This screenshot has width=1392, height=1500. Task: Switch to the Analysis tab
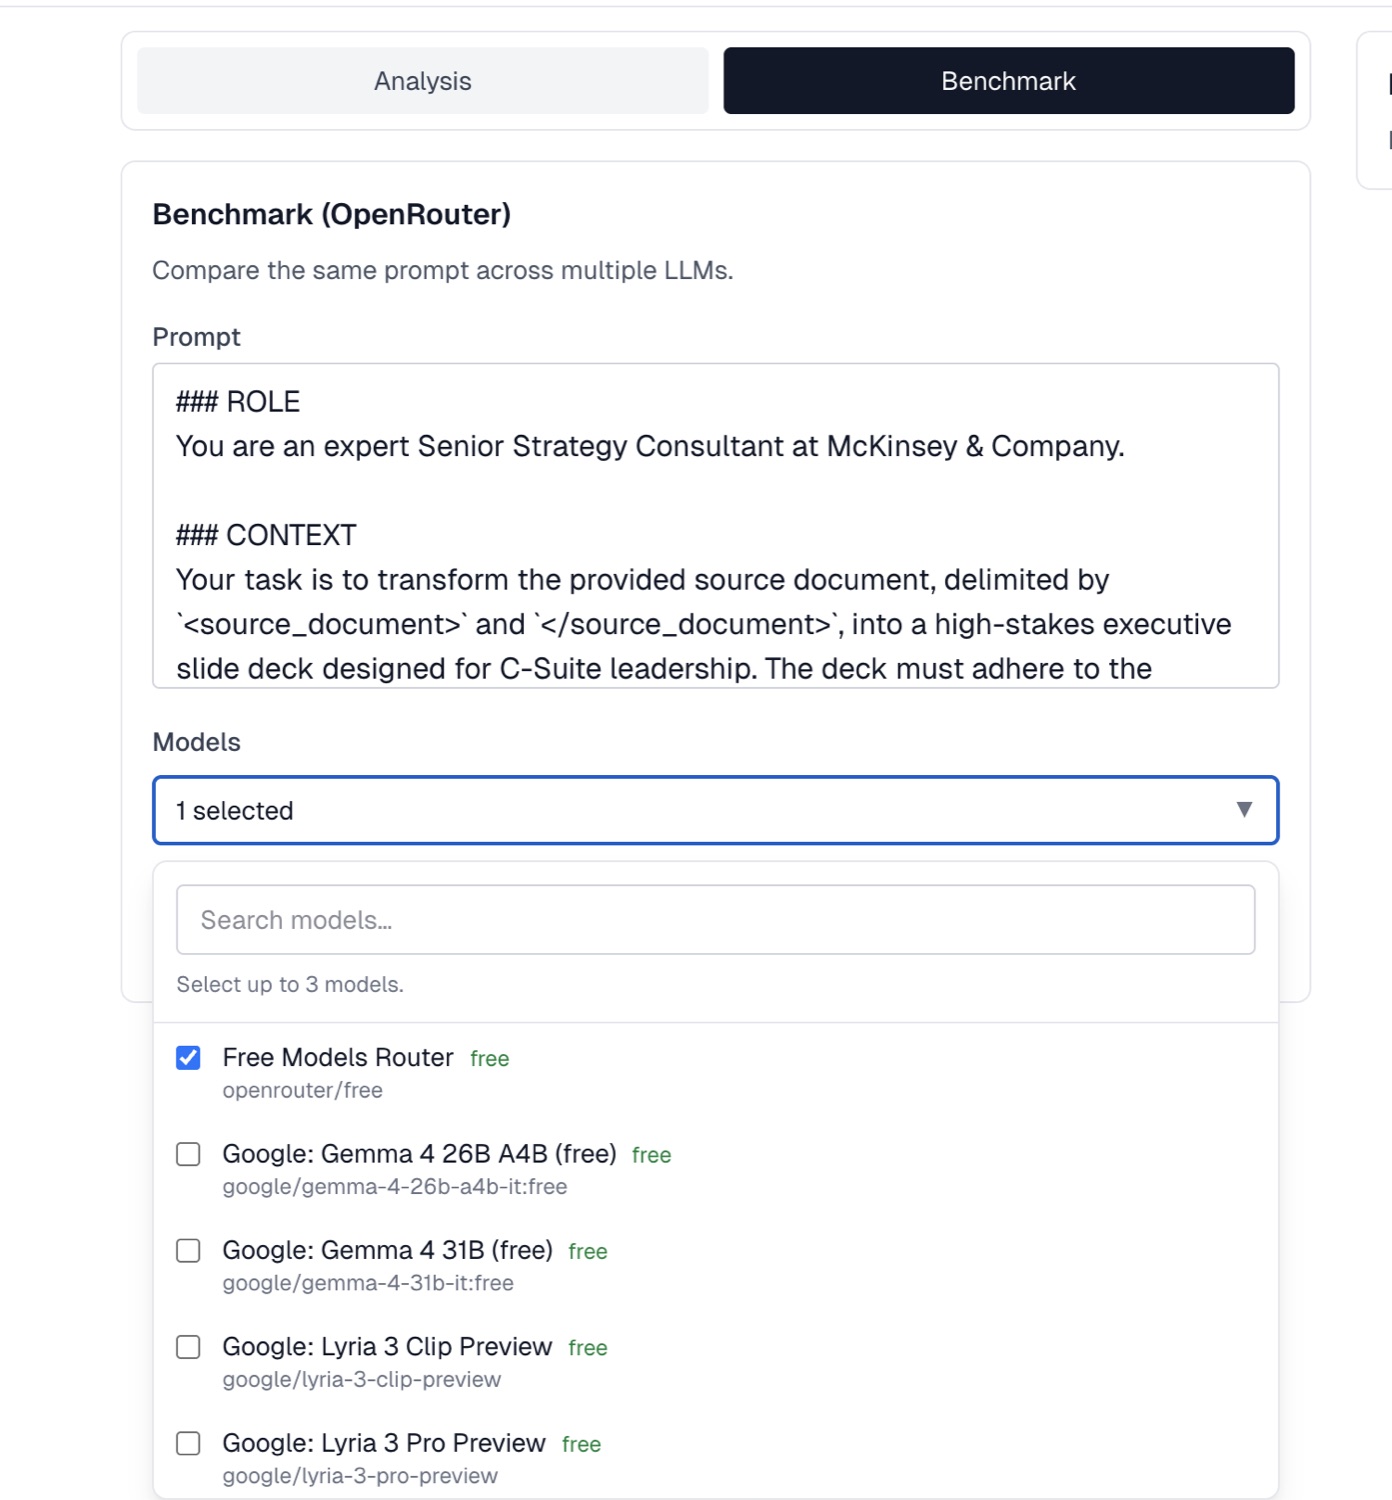[422, 81]
